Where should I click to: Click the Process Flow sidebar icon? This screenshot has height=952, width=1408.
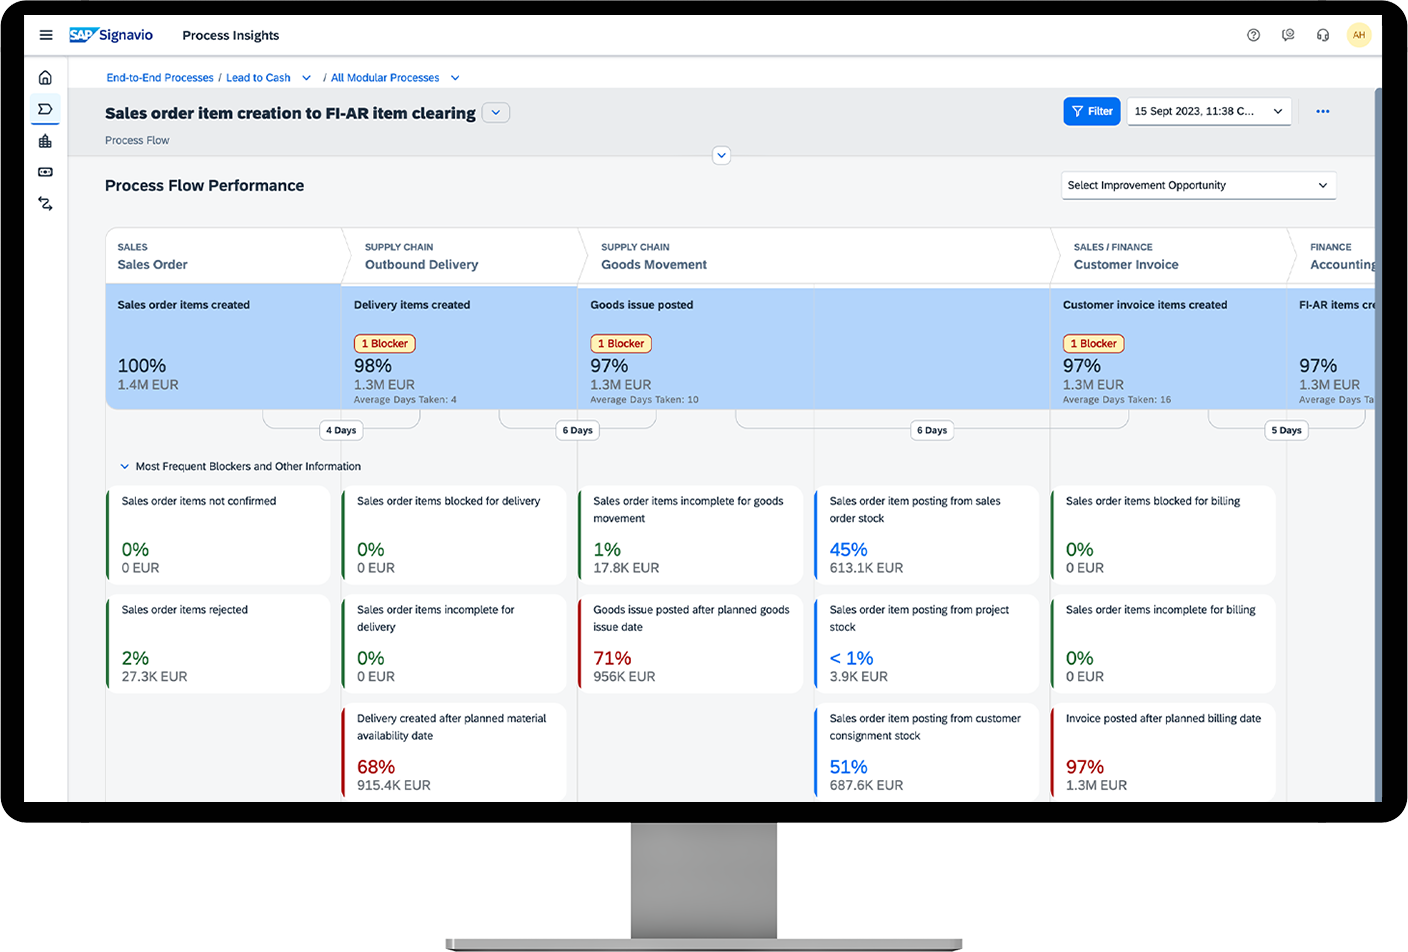pos(45,110)
